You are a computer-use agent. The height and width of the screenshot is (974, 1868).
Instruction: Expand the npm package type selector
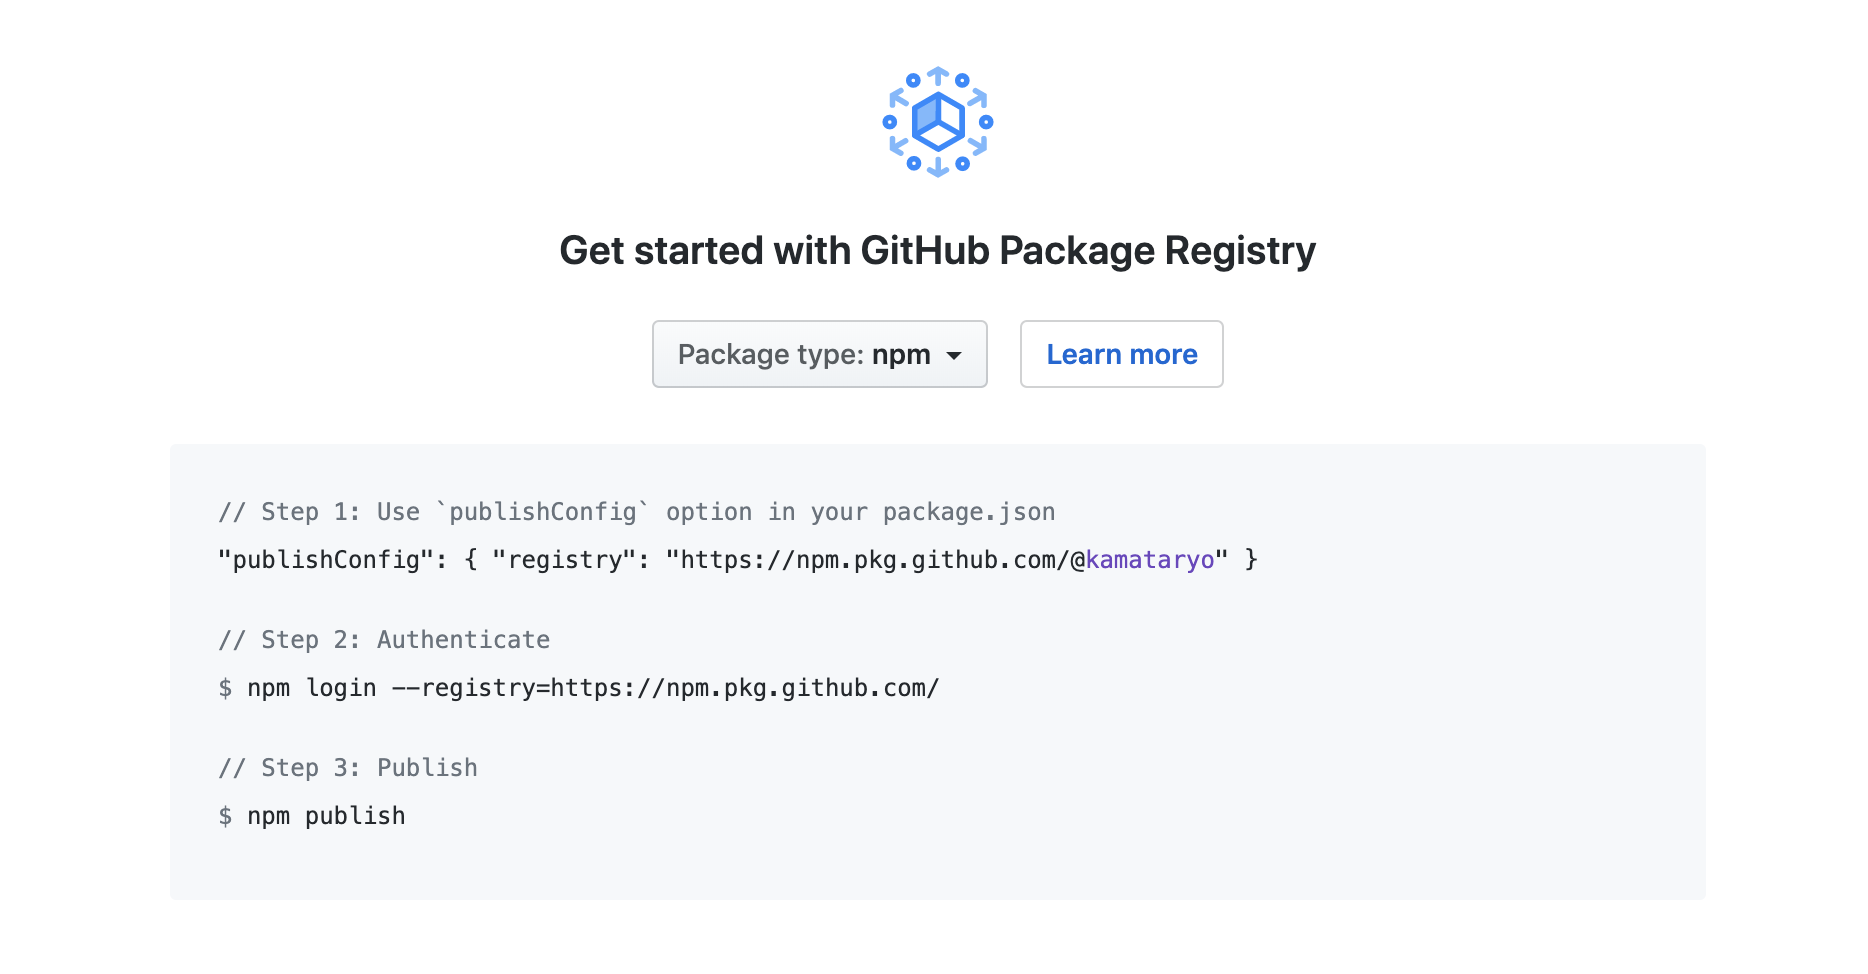[819, 354]
